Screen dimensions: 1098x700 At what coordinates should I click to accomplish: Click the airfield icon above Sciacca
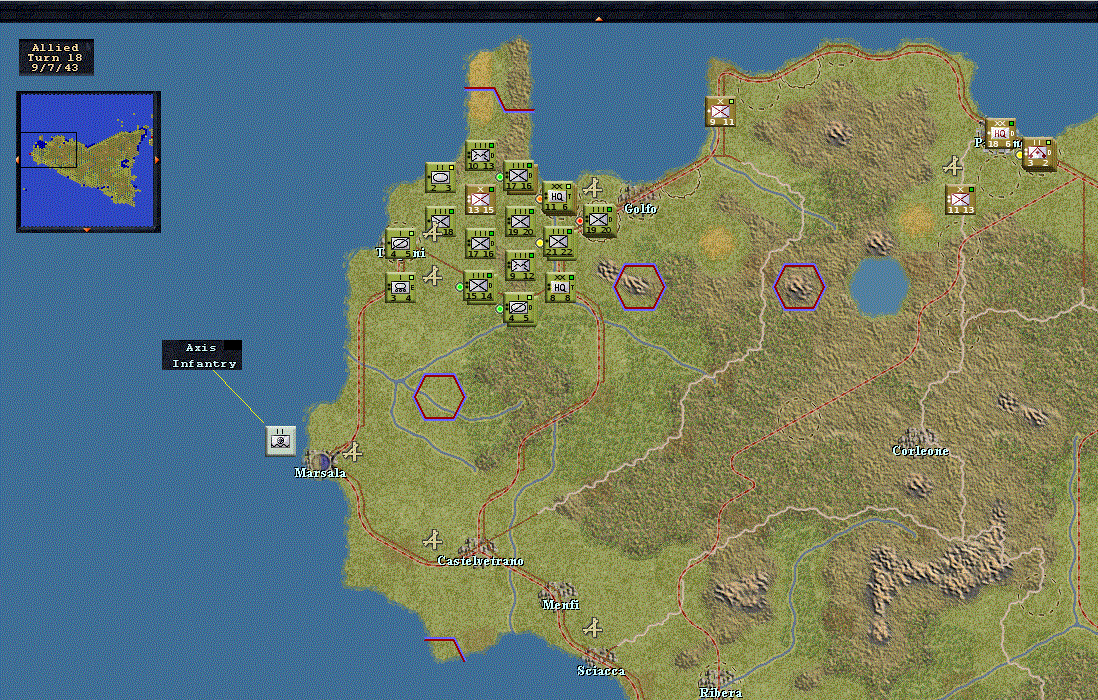coord(593,627)
